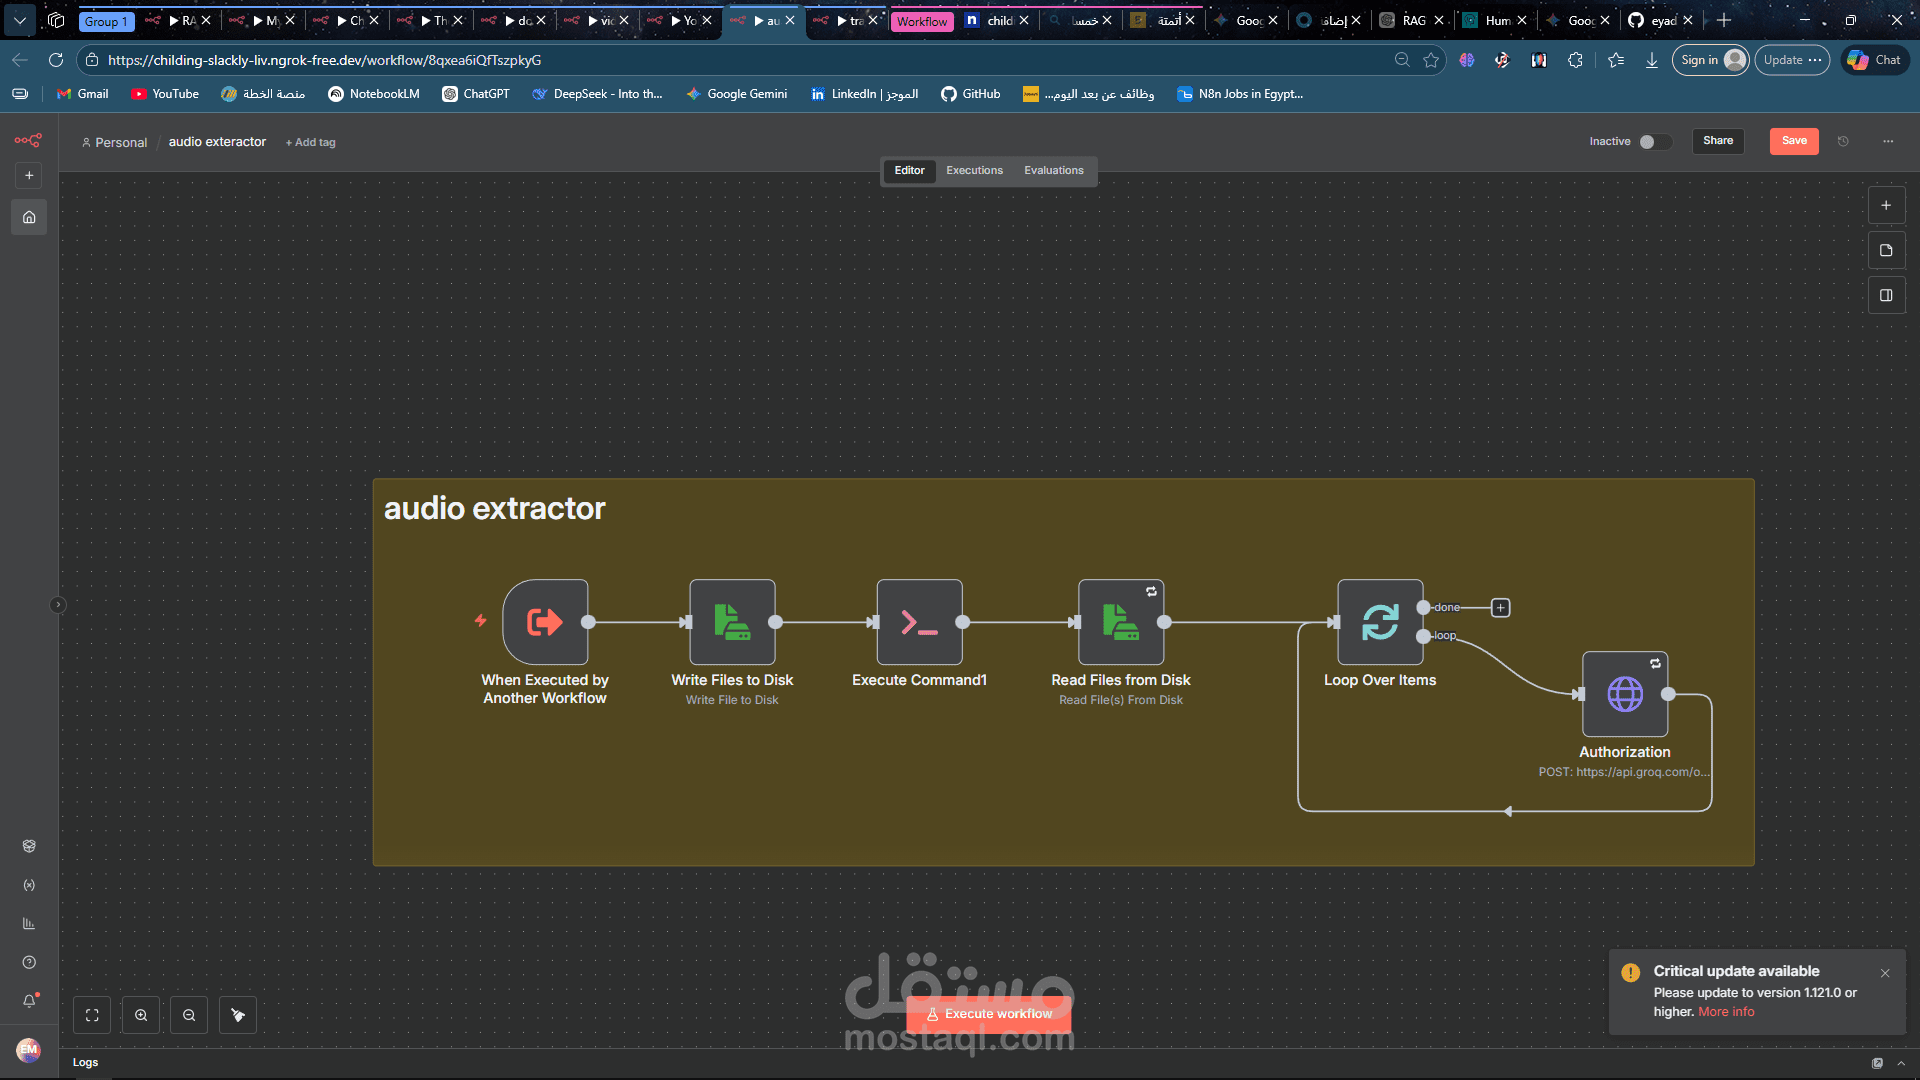This screenshot has height=1080, width=1920.
Task: Expand the collapsed left sidebar arrow
Action: [58, 604]
